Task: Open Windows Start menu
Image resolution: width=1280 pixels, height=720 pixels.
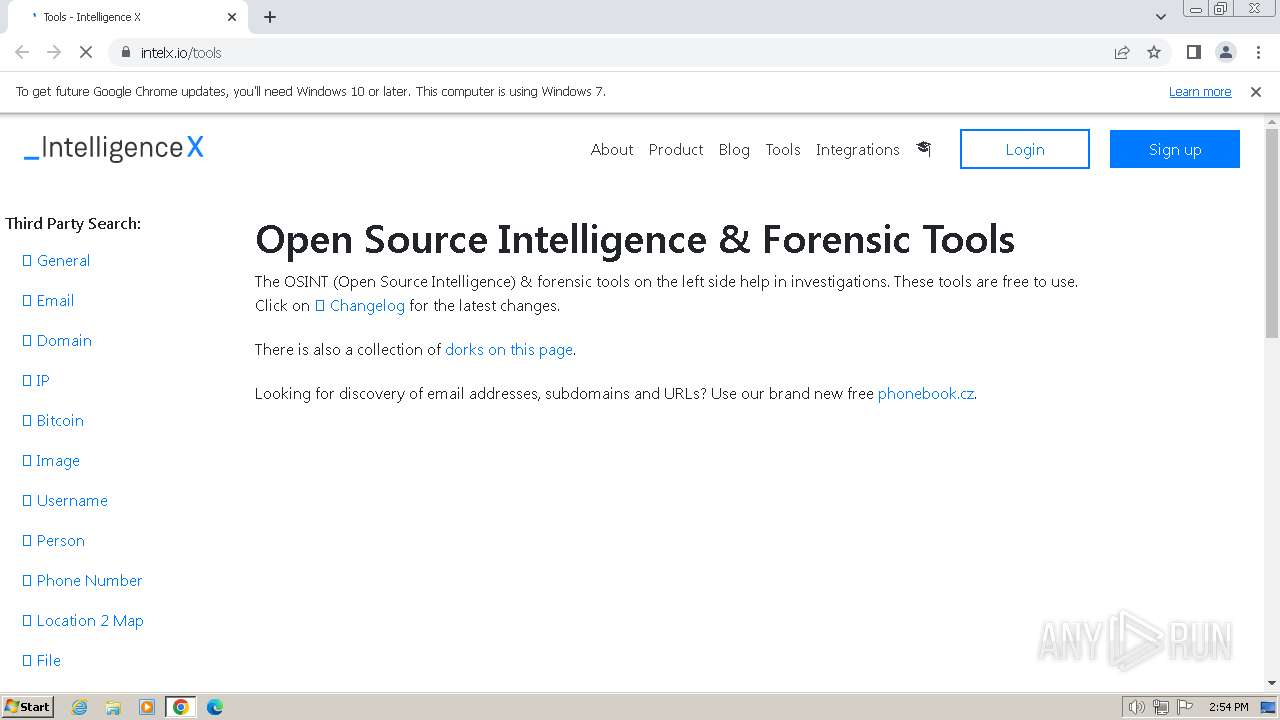Action: [27, 706]
